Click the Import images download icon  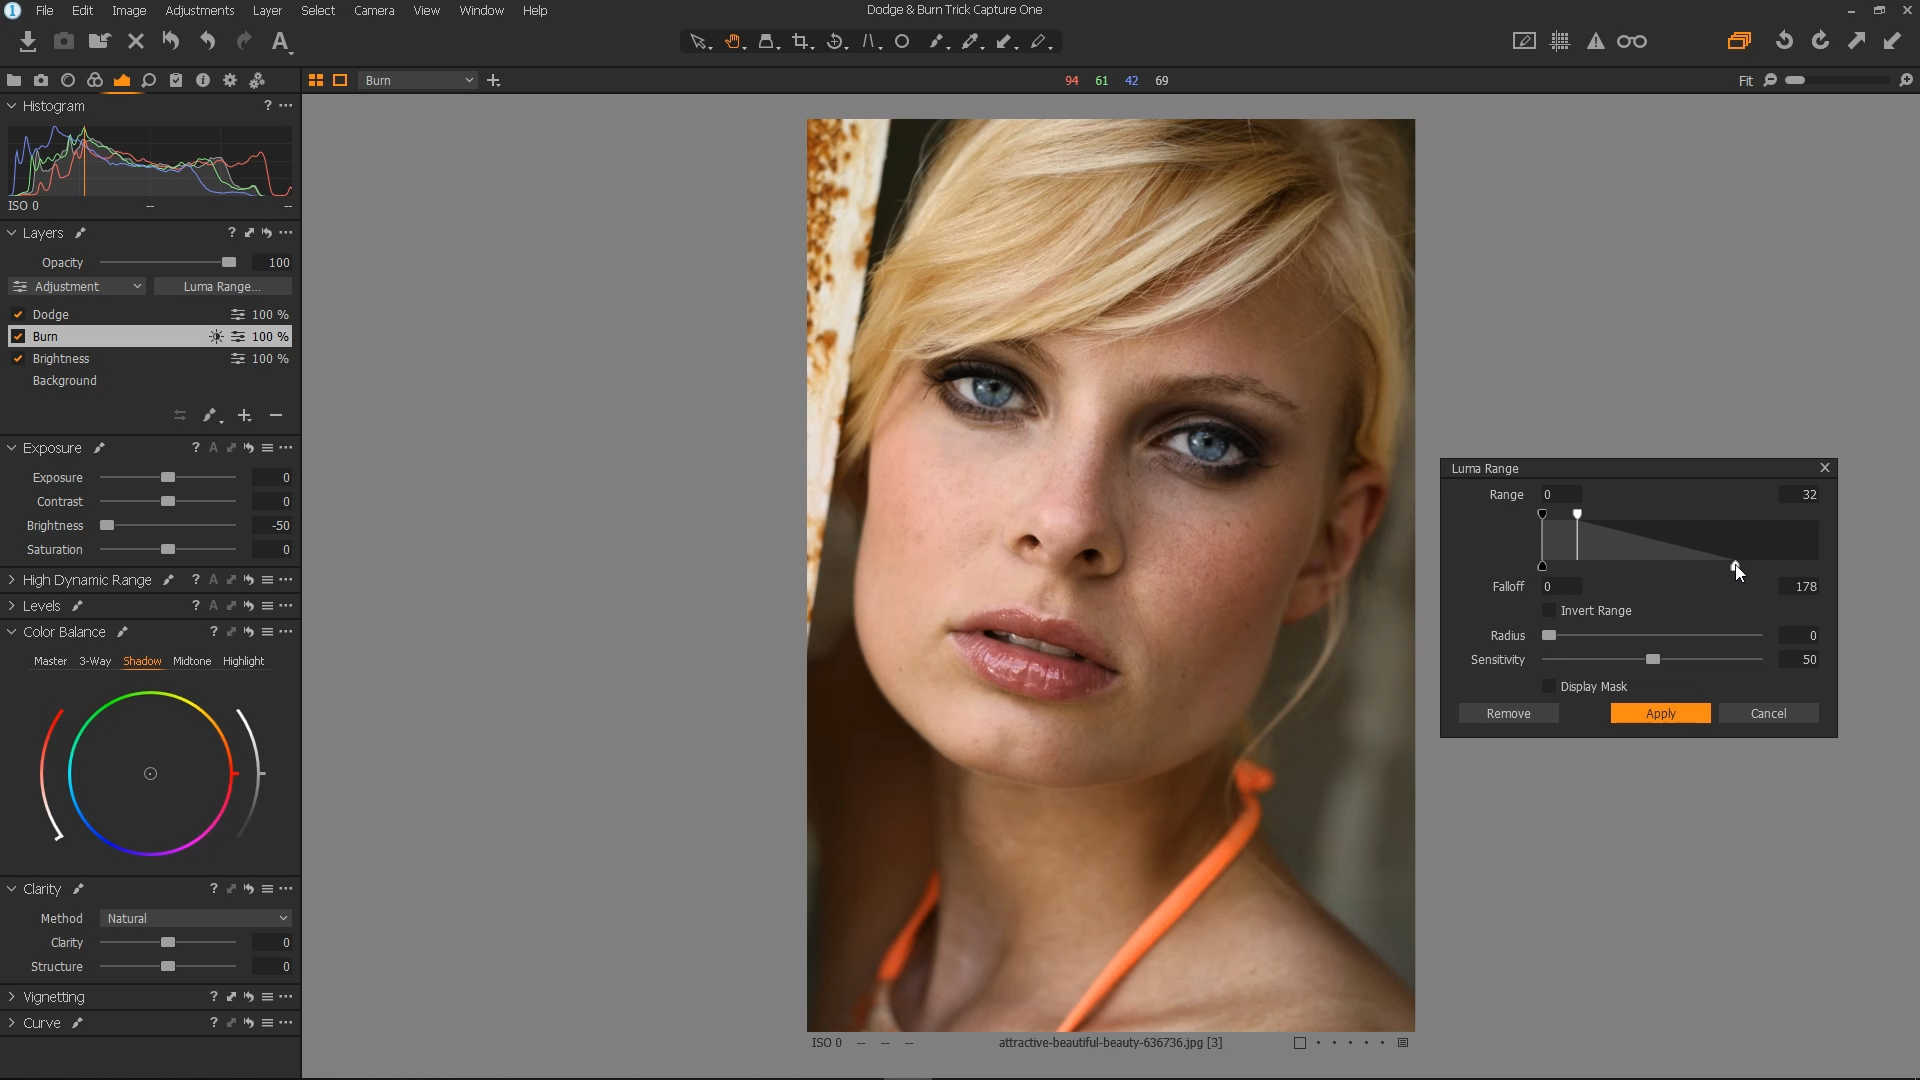(x=28, y=41)
